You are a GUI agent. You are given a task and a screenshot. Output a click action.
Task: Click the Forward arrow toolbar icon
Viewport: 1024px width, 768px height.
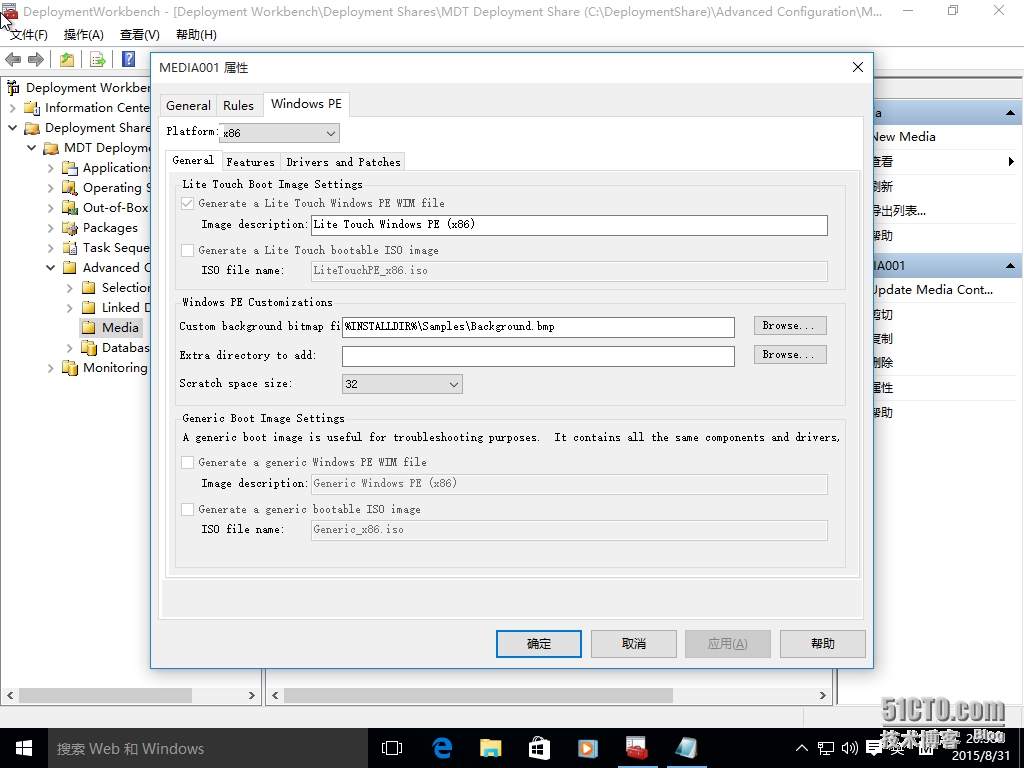tap(36, 59)
